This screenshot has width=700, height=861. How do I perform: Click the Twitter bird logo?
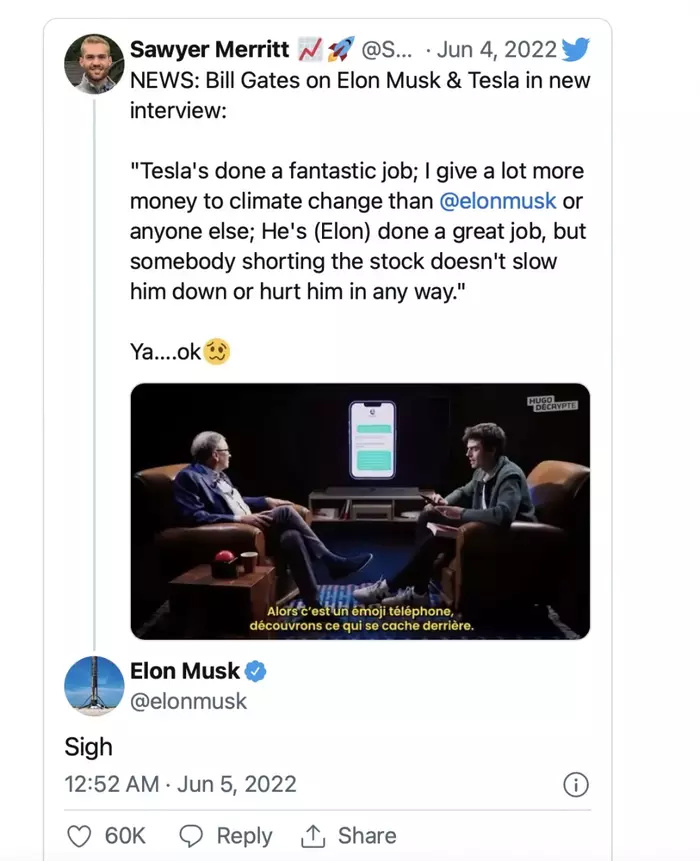tap(575, 50)
